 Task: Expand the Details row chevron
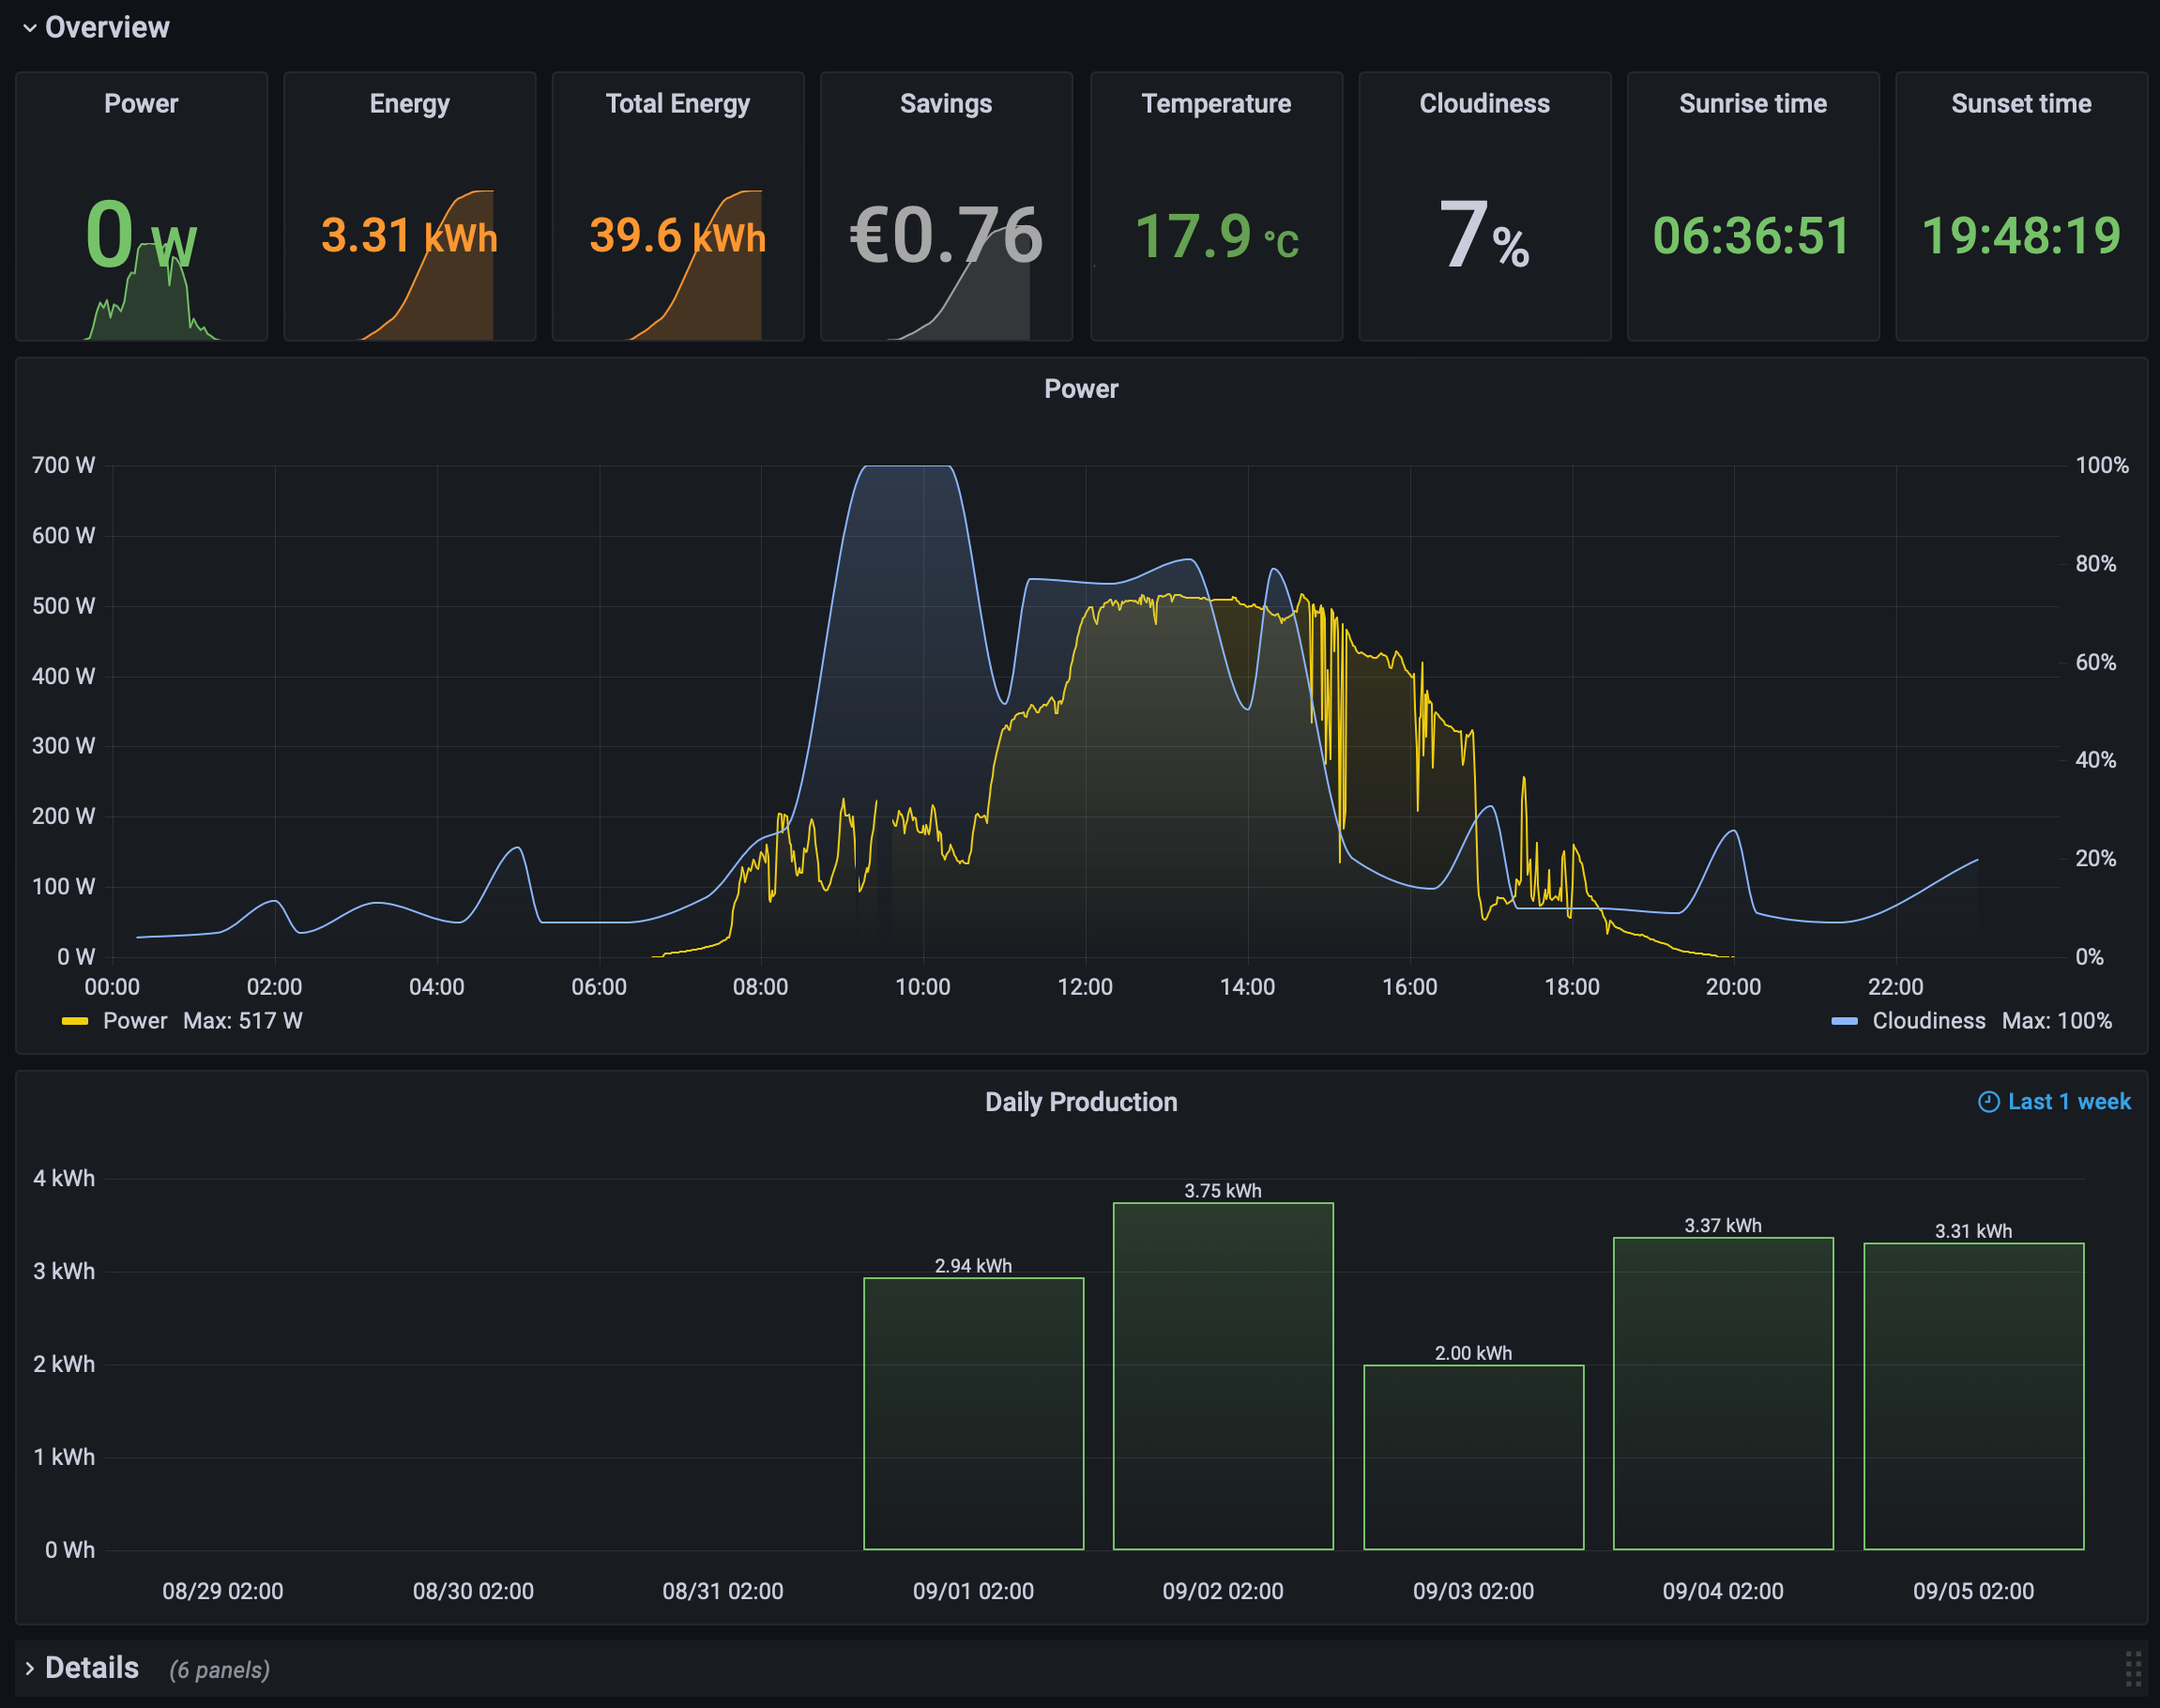tap(30, 1668)
